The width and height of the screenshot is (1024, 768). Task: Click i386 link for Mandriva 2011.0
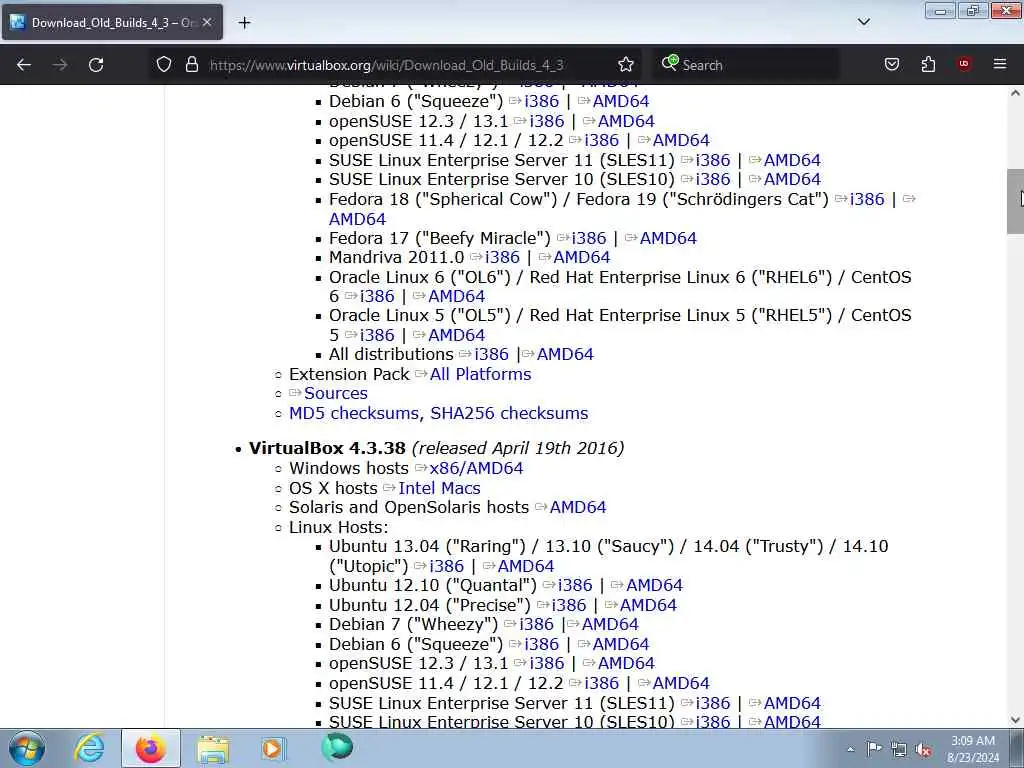pyautogui.click(x=502, y=257)
